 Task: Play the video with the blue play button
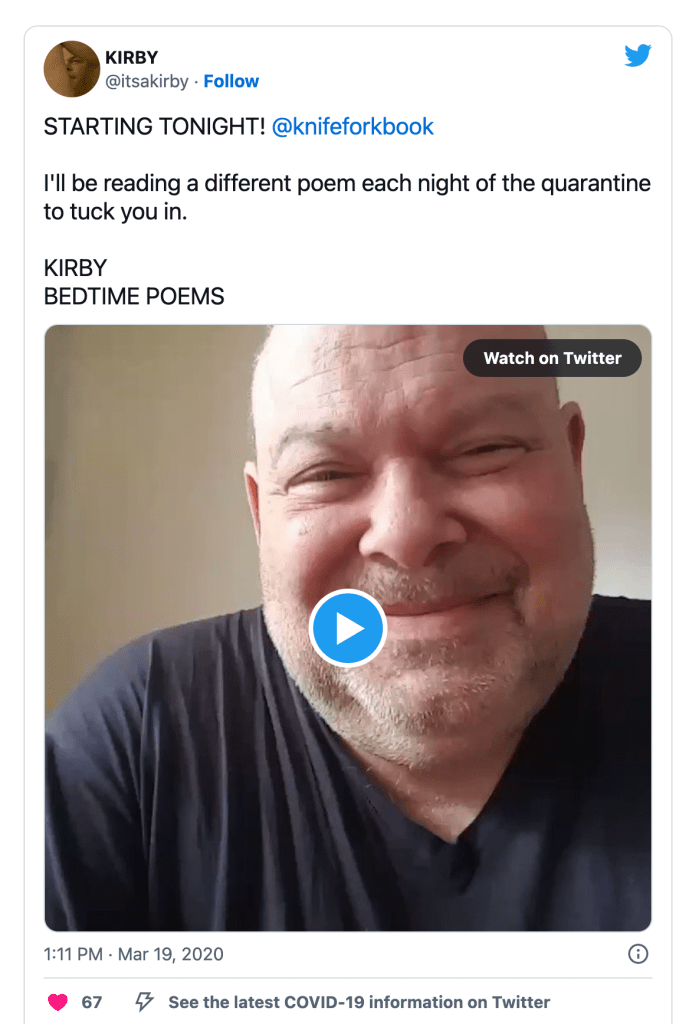pyautogui.click(x=347, y=628)
